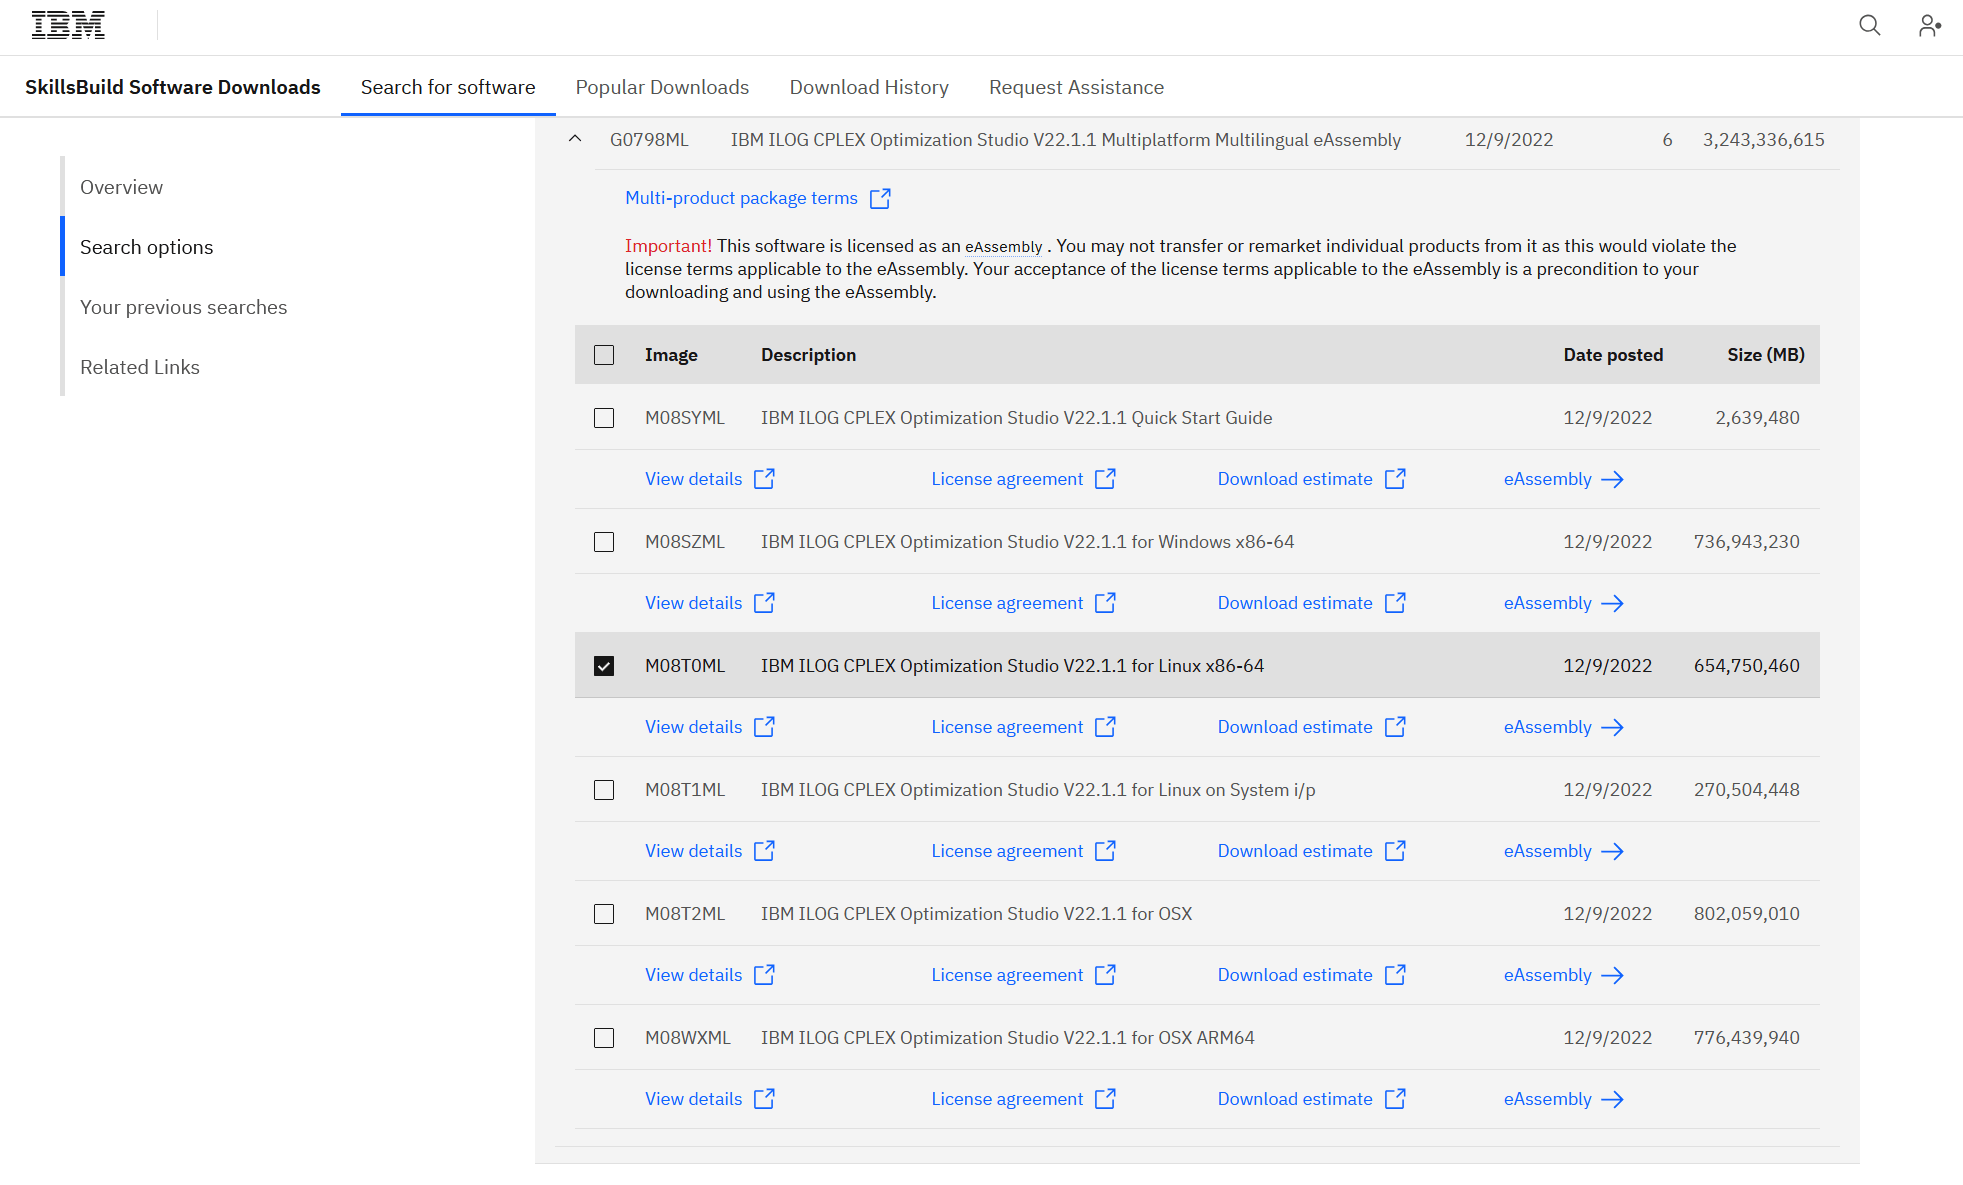The height and width of the screenshot is (1185, 1963).
Task: Click View details launch icon for M08T2ML
Action: click(x=764, y=975)
